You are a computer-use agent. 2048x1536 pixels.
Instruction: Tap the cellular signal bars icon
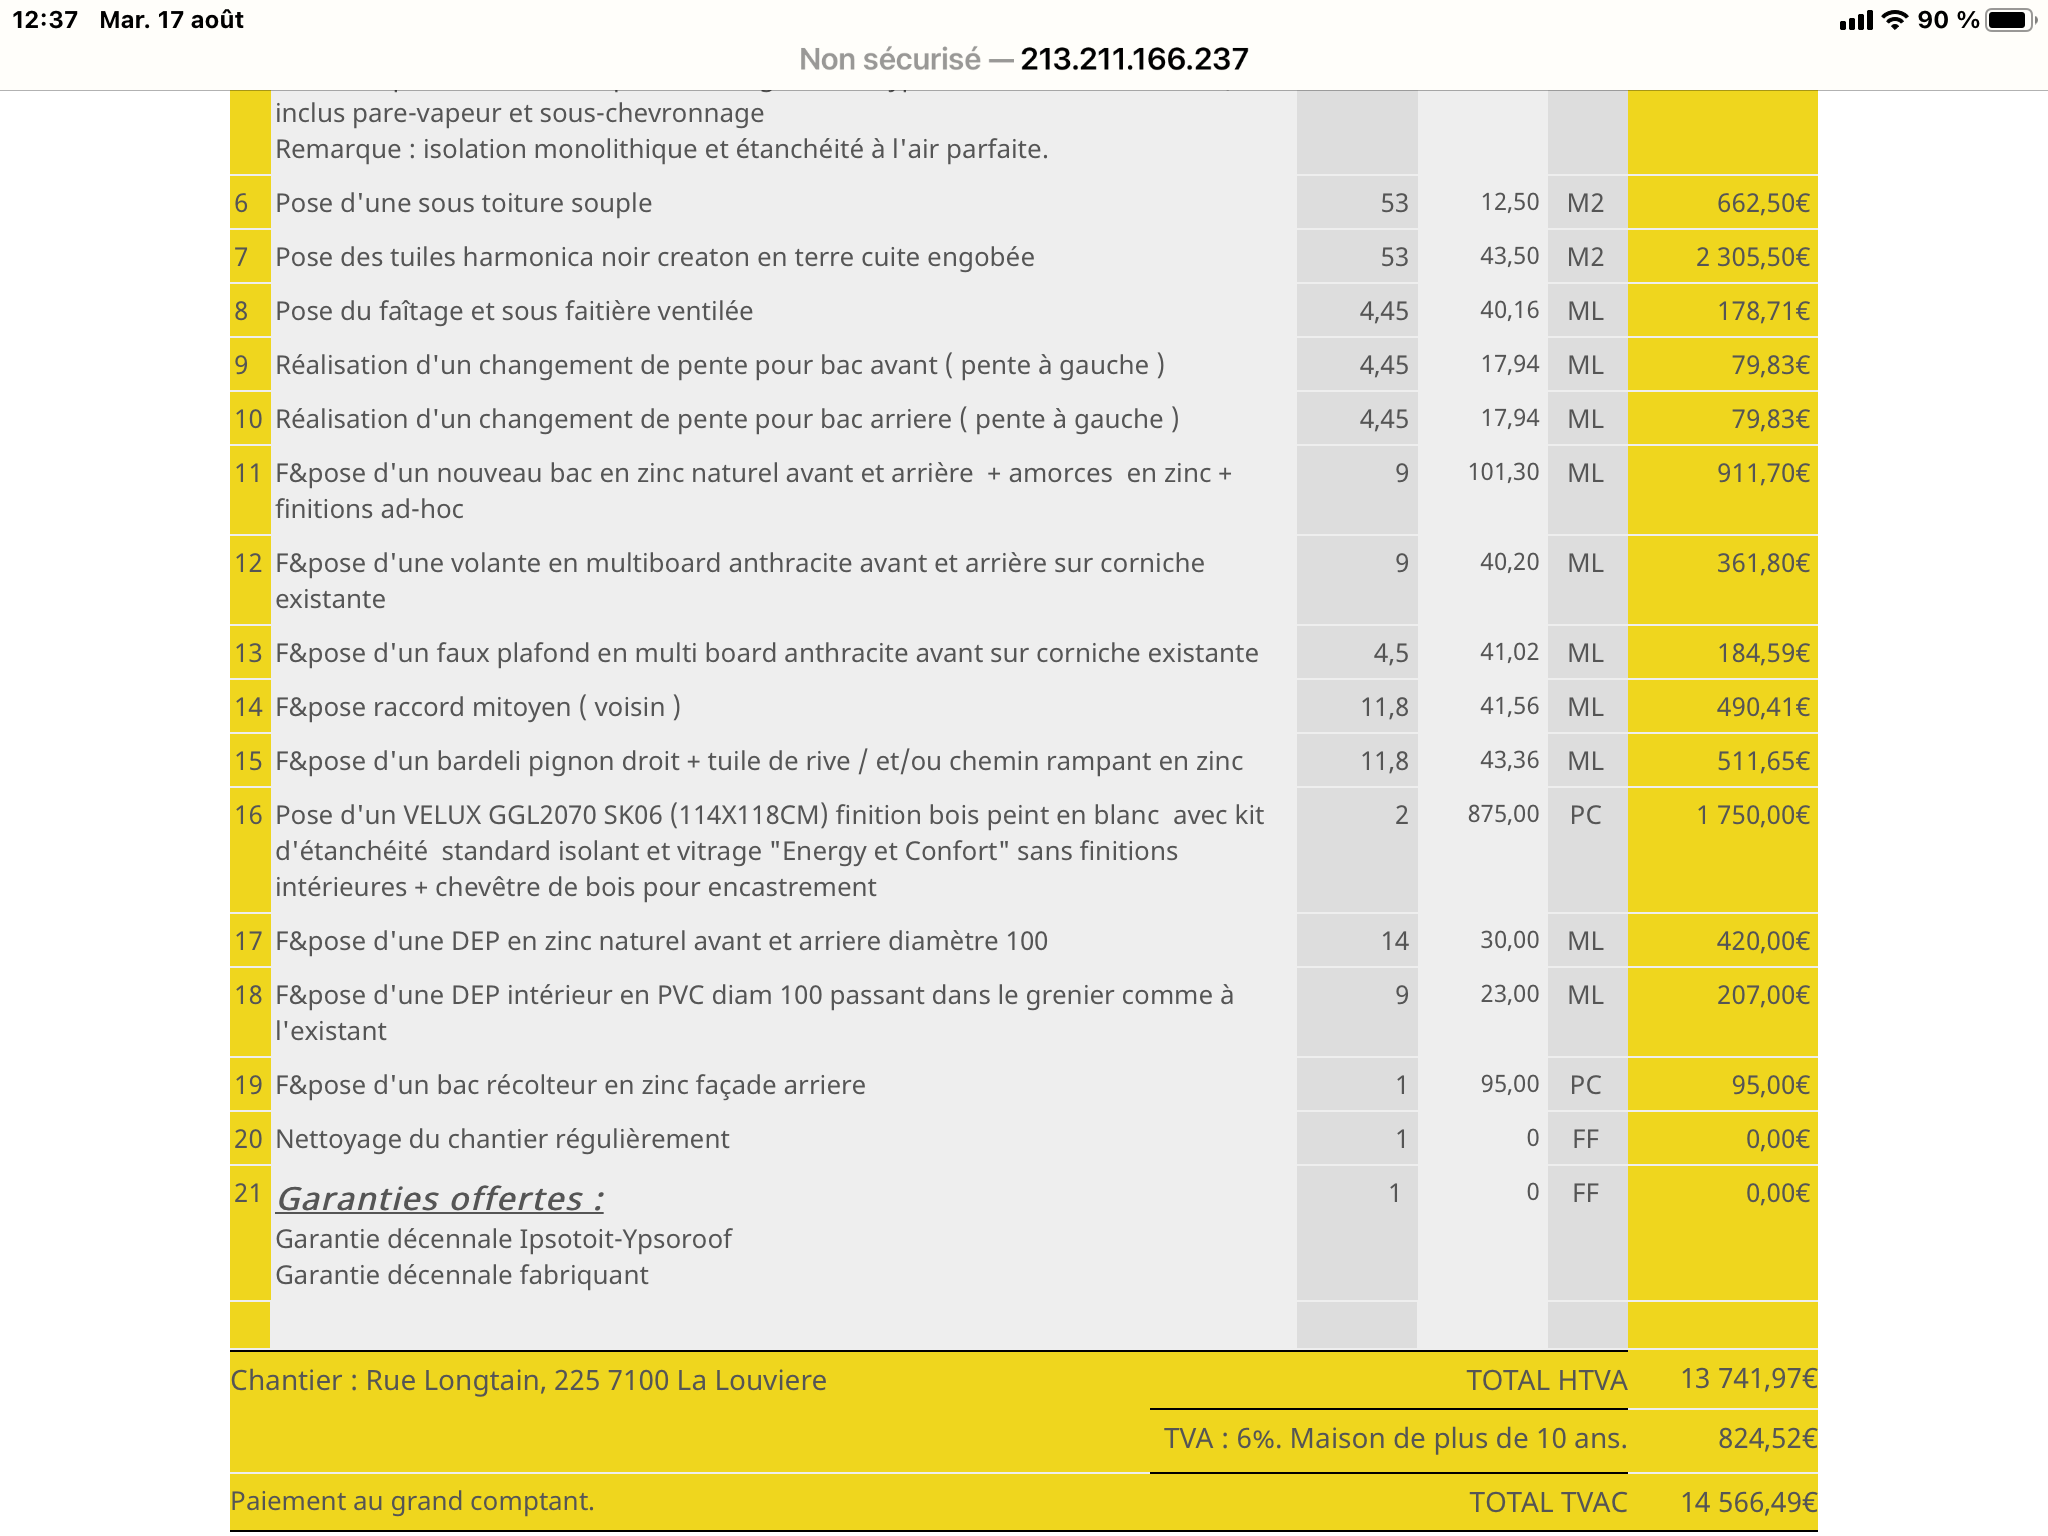coord(1856,20)
